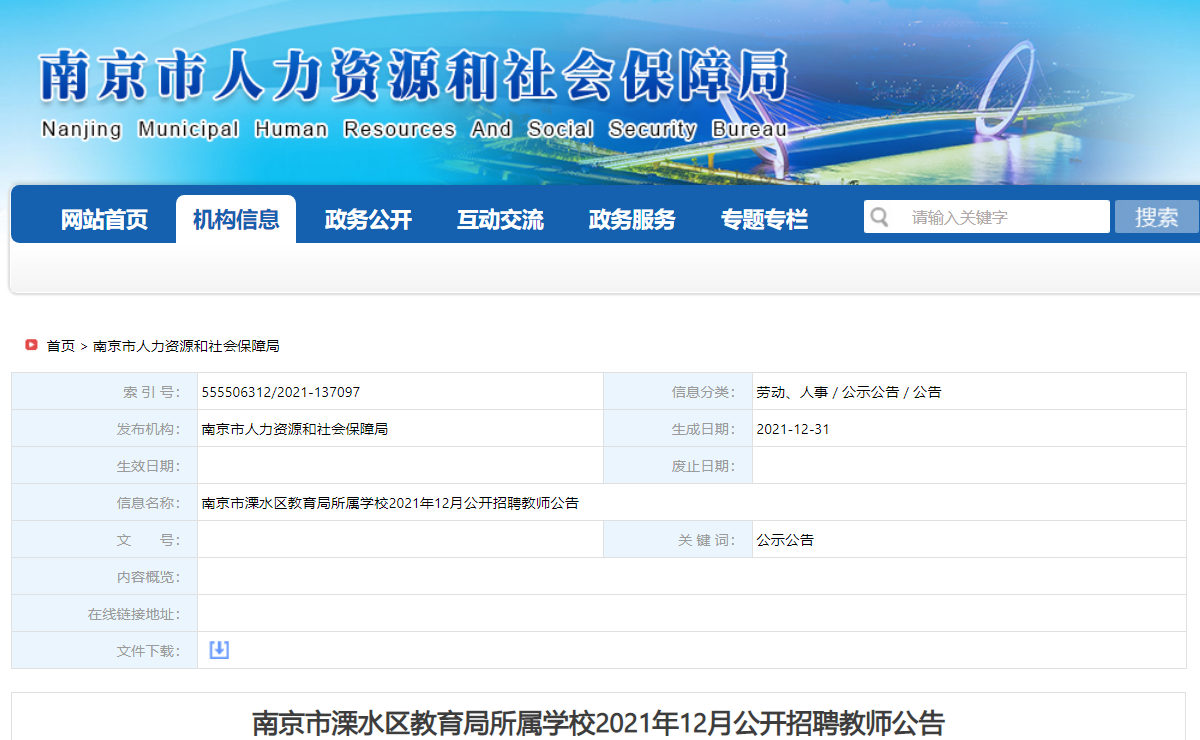Open the 政务公开 nav tab
Viewport: 1200px width, 740px height.
[x=368, y=220]
